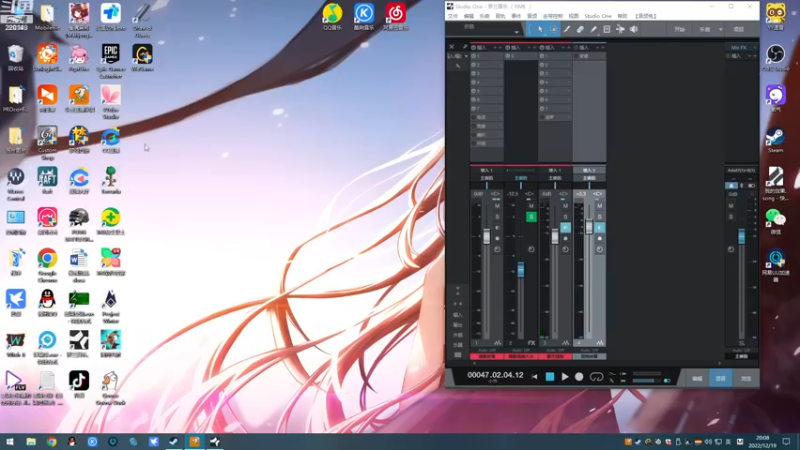Image resolution: width=800 pixels, height=450 pixels.
Task: Select the Paint pencil tool
Action: (x=593, y=30)
